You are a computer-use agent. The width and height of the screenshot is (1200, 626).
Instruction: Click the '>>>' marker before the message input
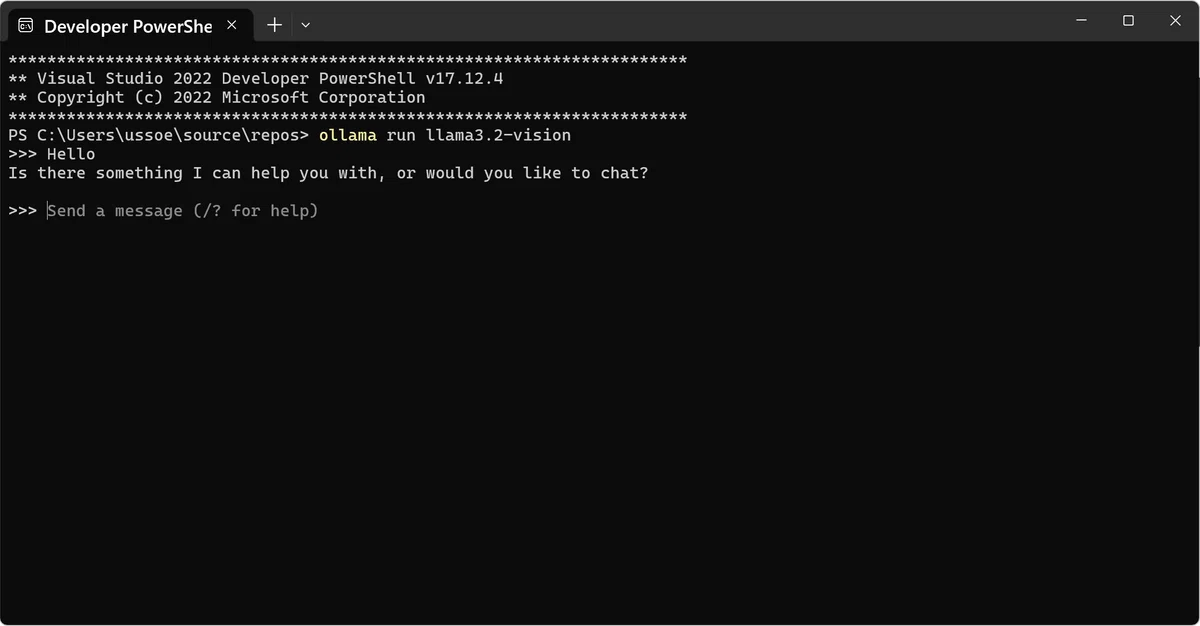[23, 211]
